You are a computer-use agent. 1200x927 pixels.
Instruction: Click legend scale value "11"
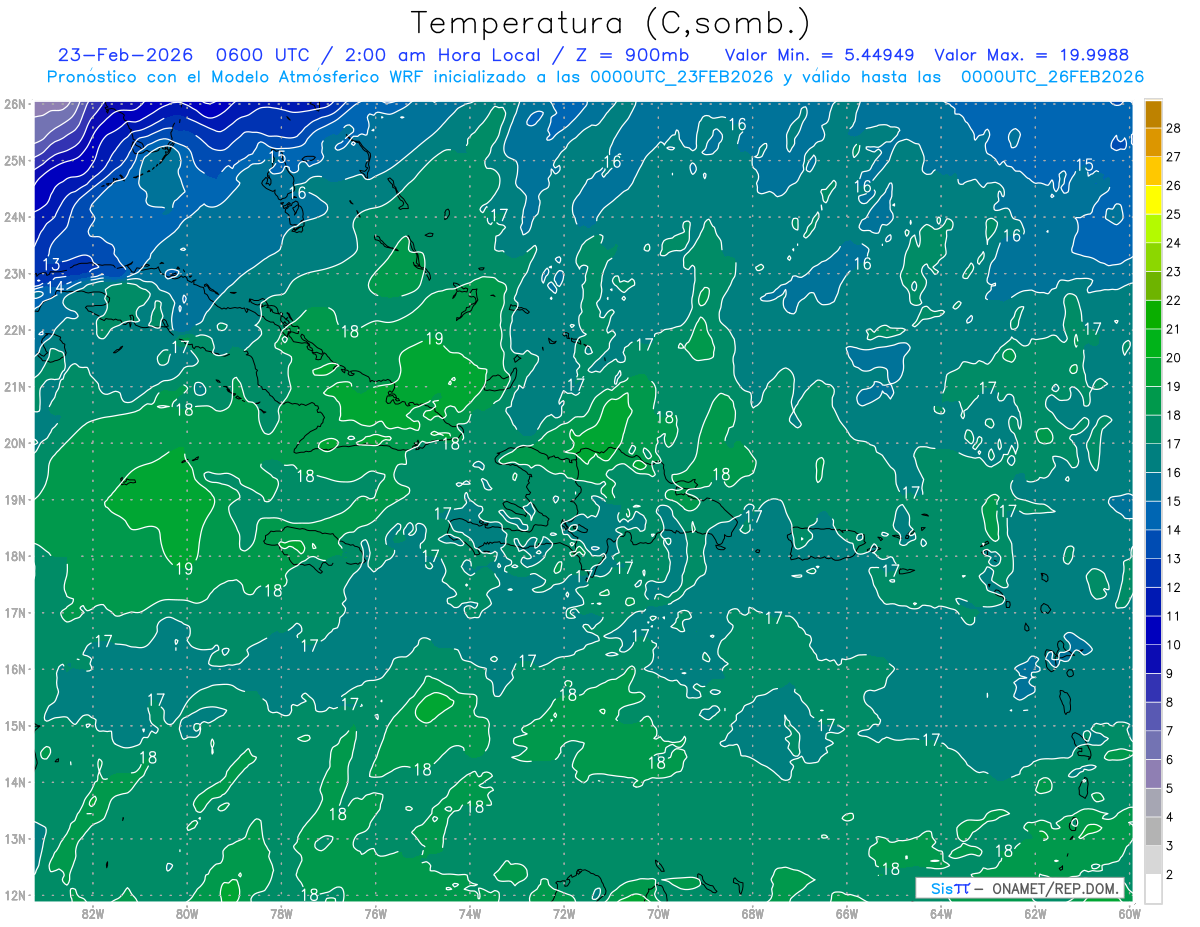pos(1173,616)
